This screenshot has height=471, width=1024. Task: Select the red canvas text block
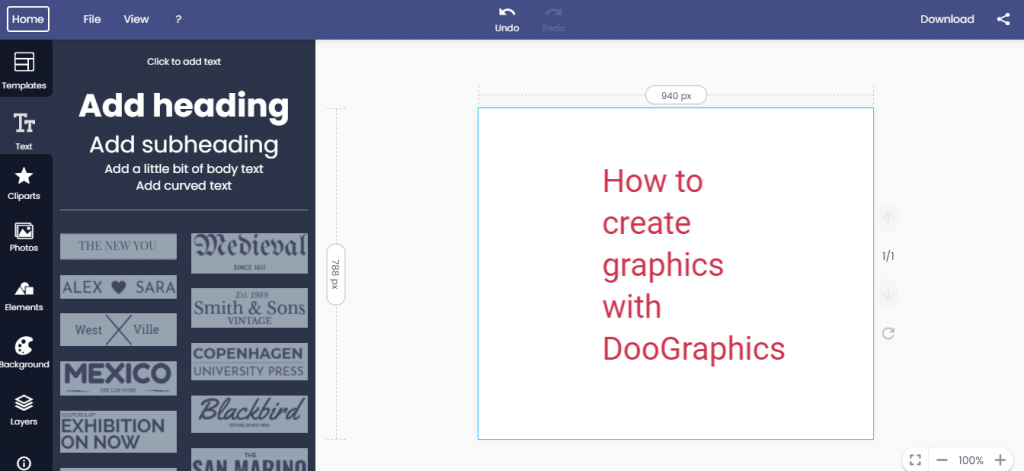pos(694,264)
